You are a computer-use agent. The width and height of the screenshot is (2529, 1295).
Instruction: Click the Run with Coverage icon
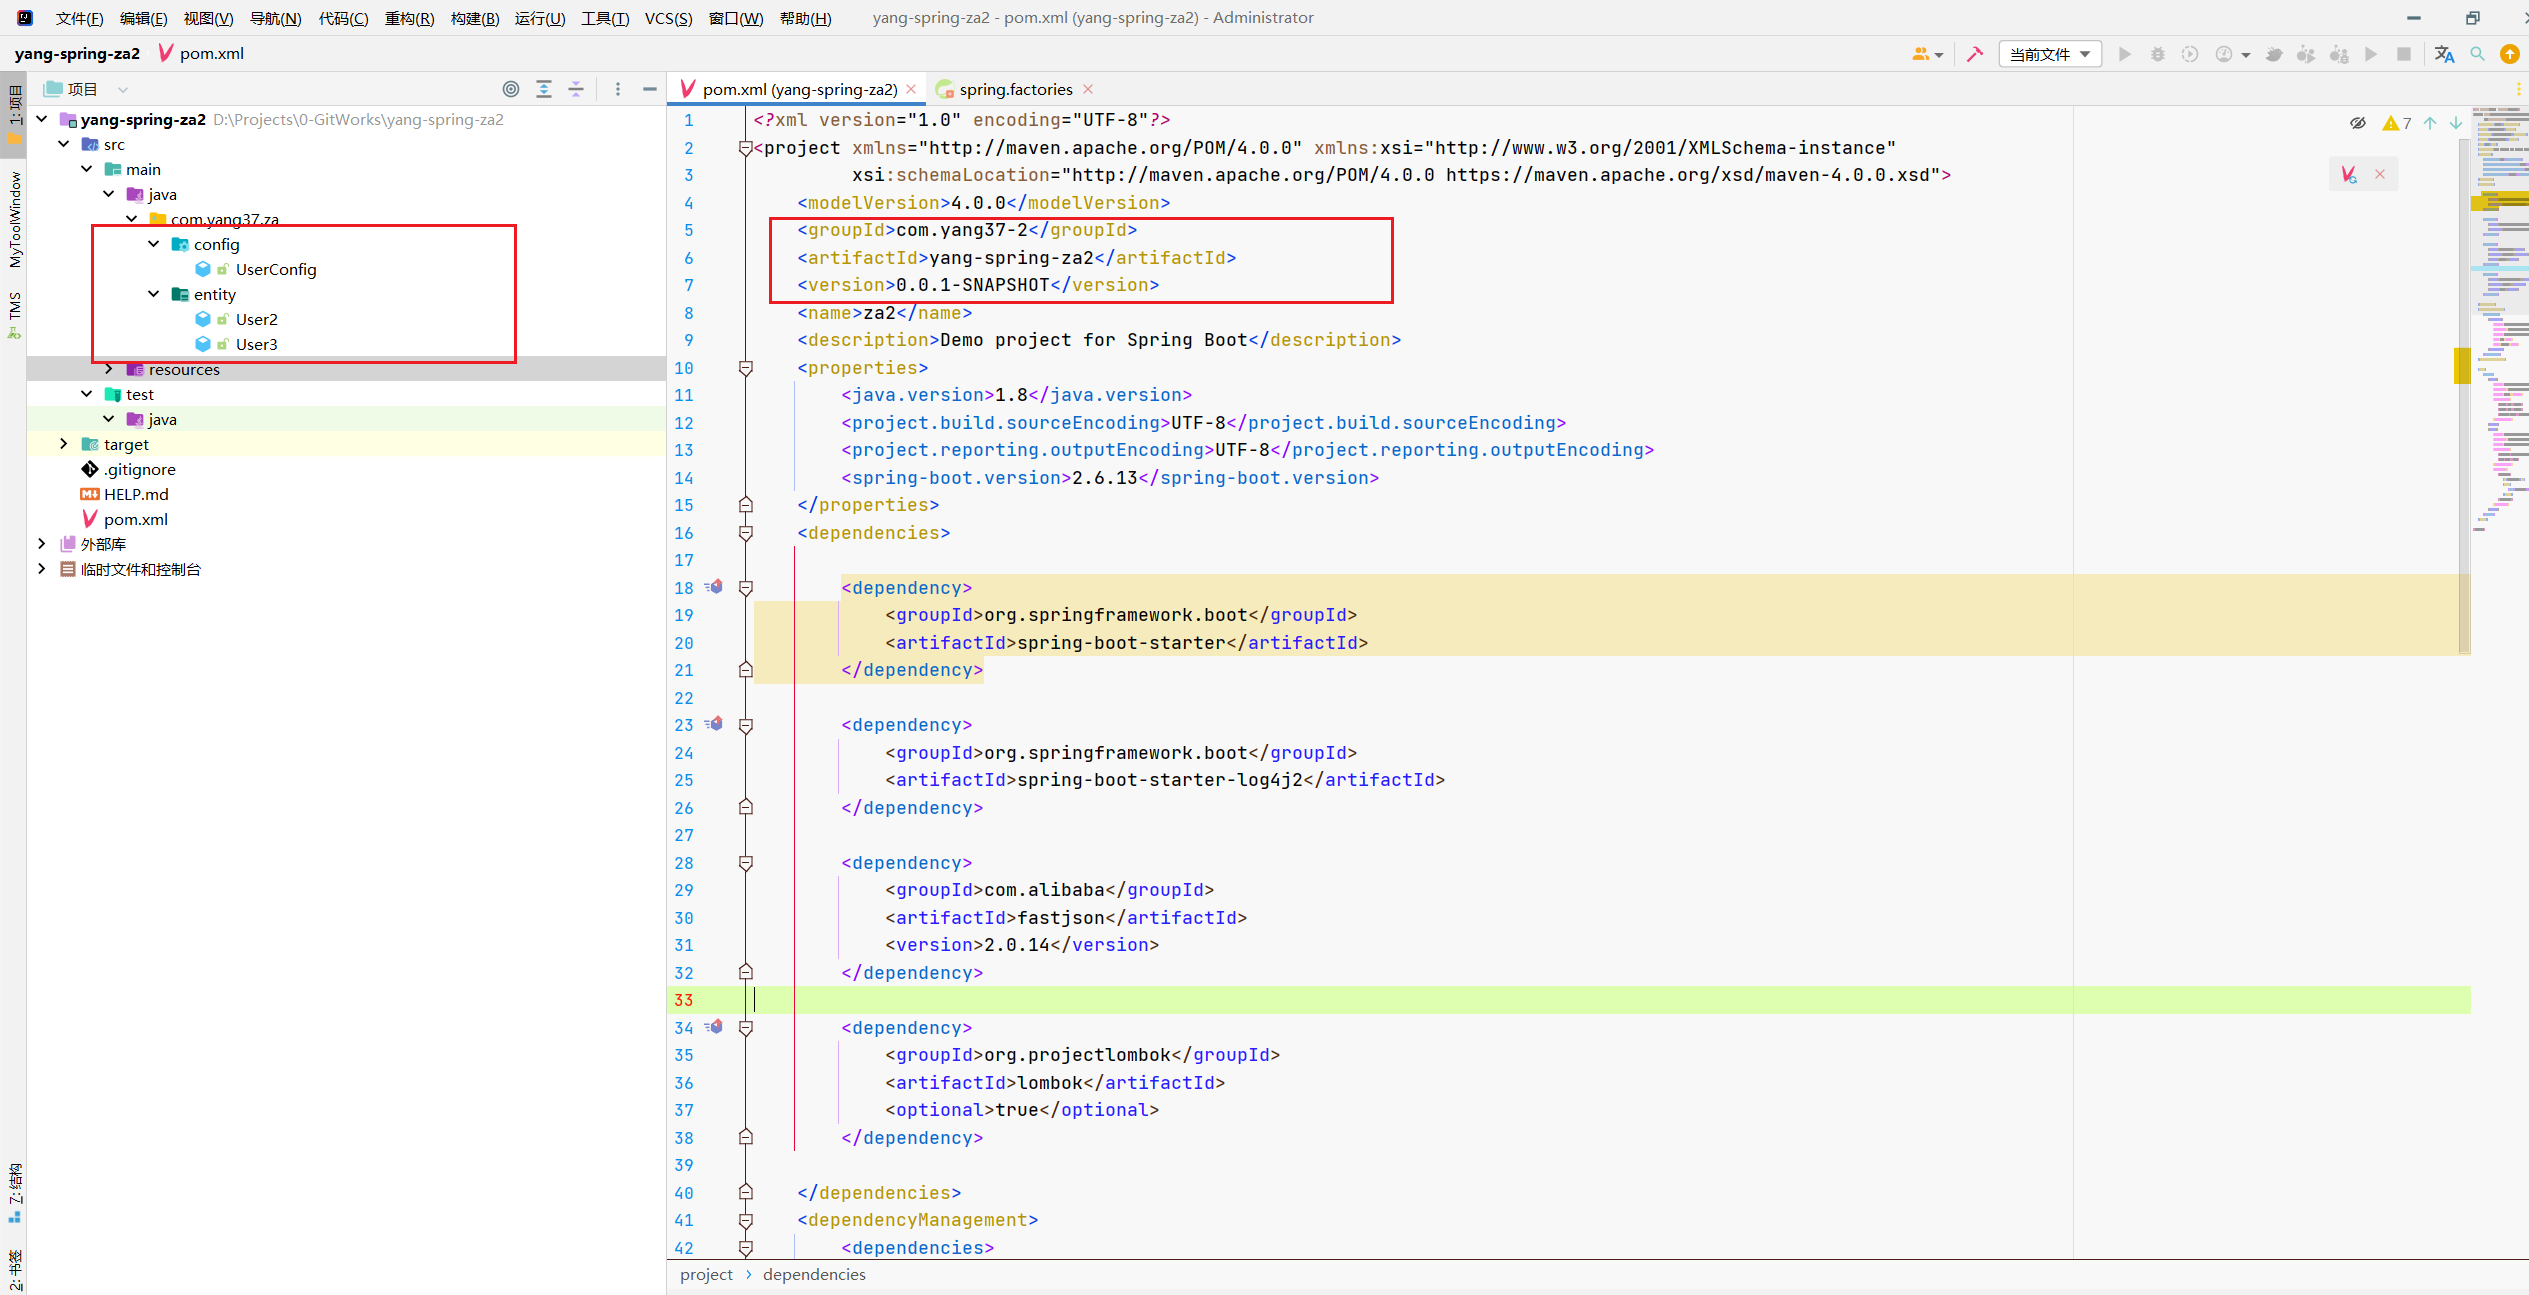2190,54
